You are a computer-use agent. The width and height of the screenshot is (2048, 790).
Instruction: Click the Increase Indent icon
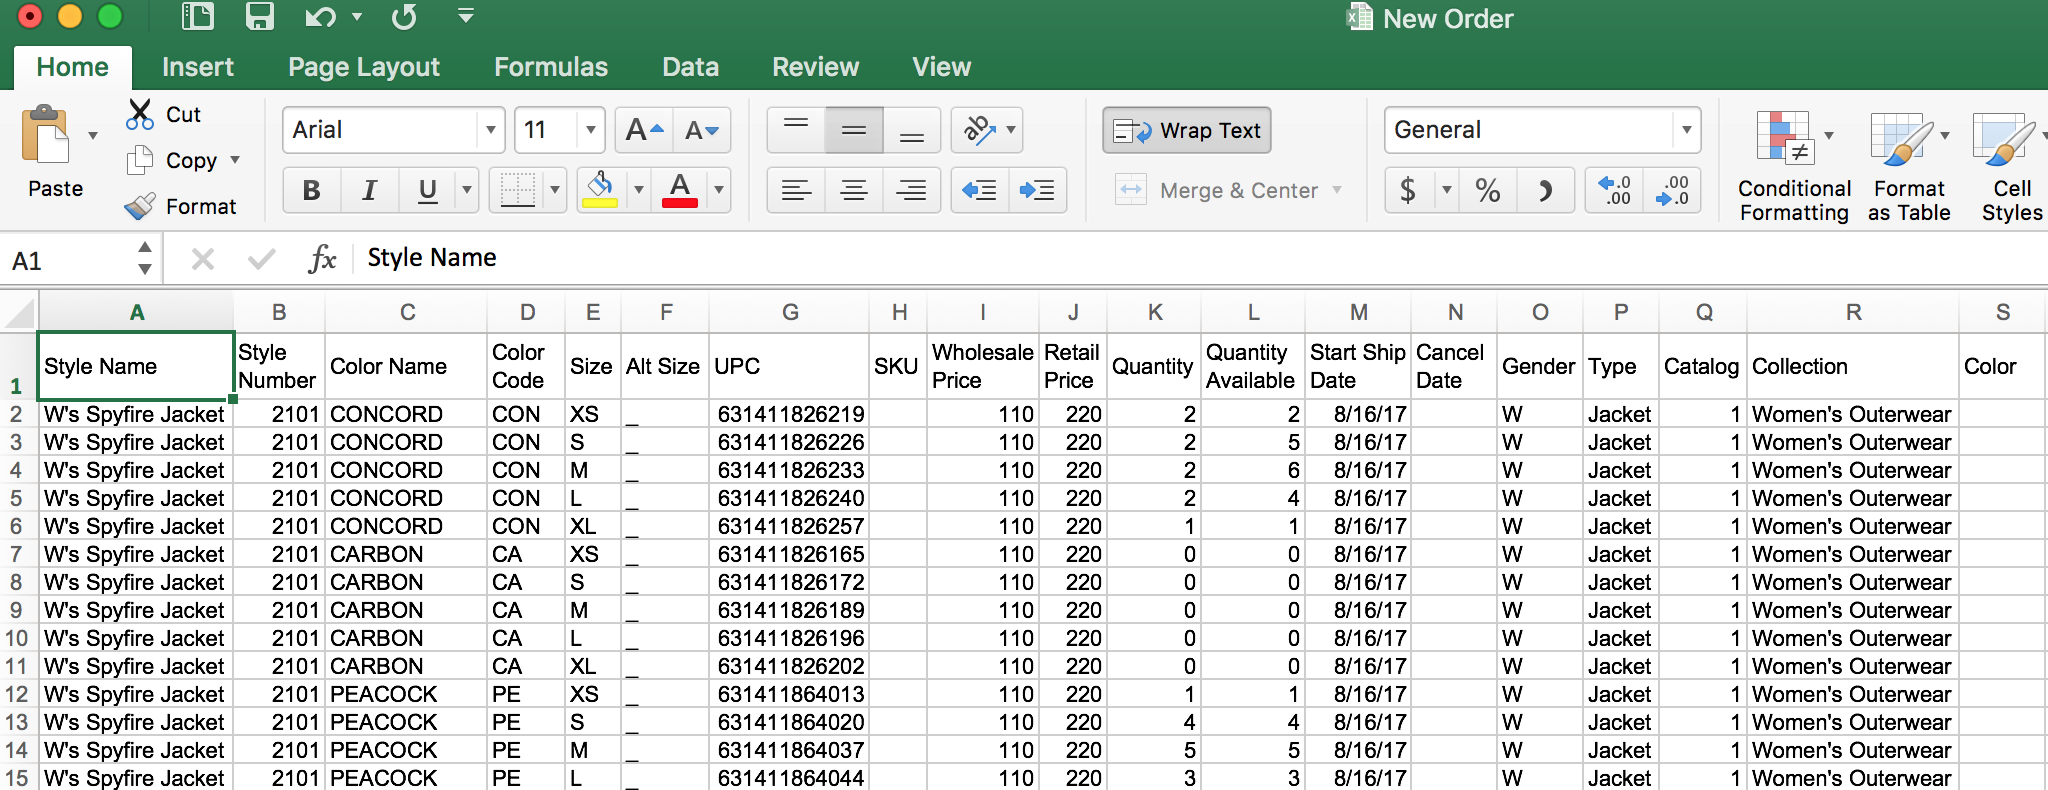[1037, 190]
